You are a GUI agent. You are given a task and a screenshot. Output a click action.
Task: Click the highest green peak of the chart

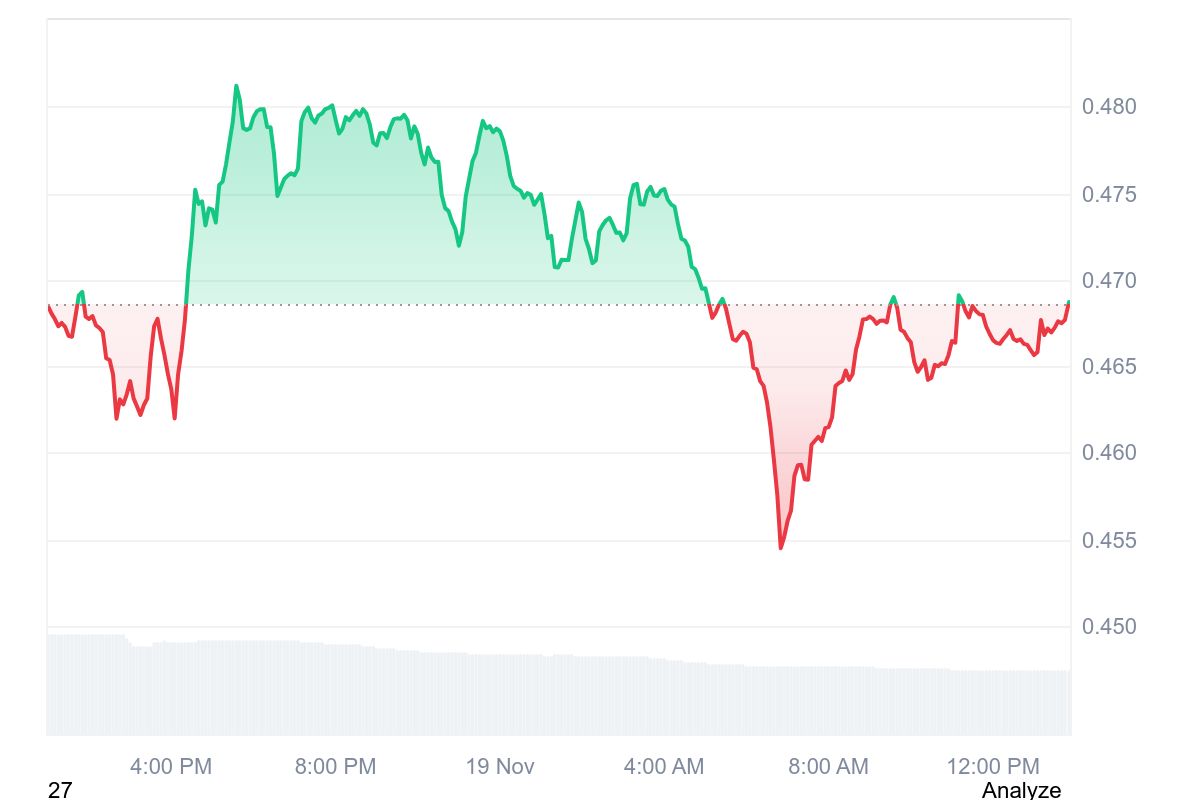pos(237,87)
